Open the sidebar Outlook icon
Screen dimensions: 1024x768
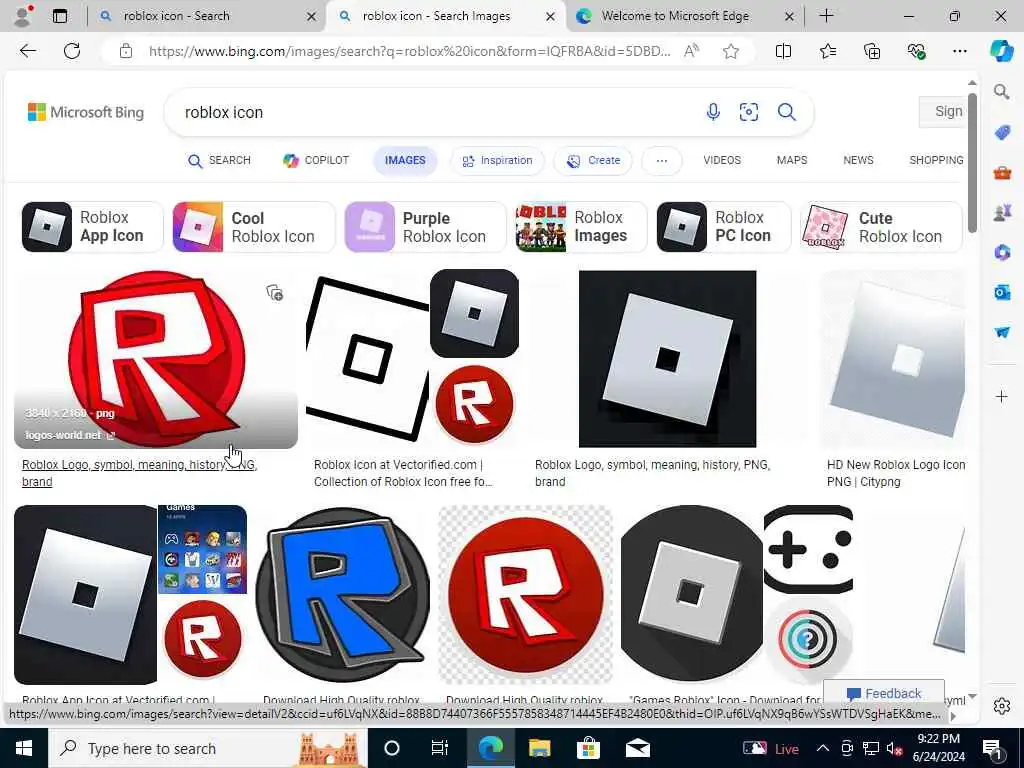coord(1002,292)
